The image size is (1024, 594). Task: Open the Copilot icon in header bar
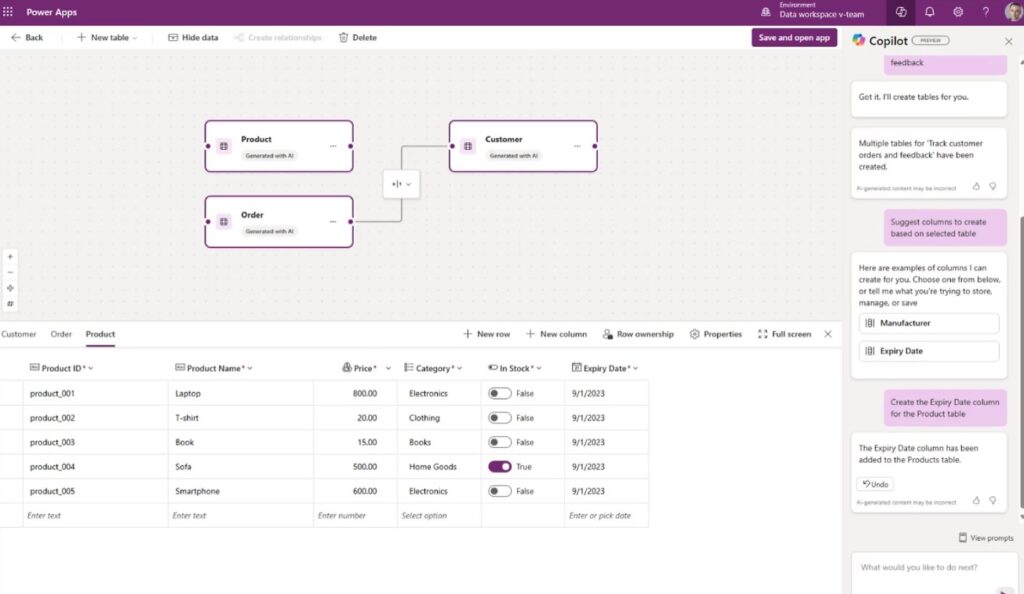point(901,12)
